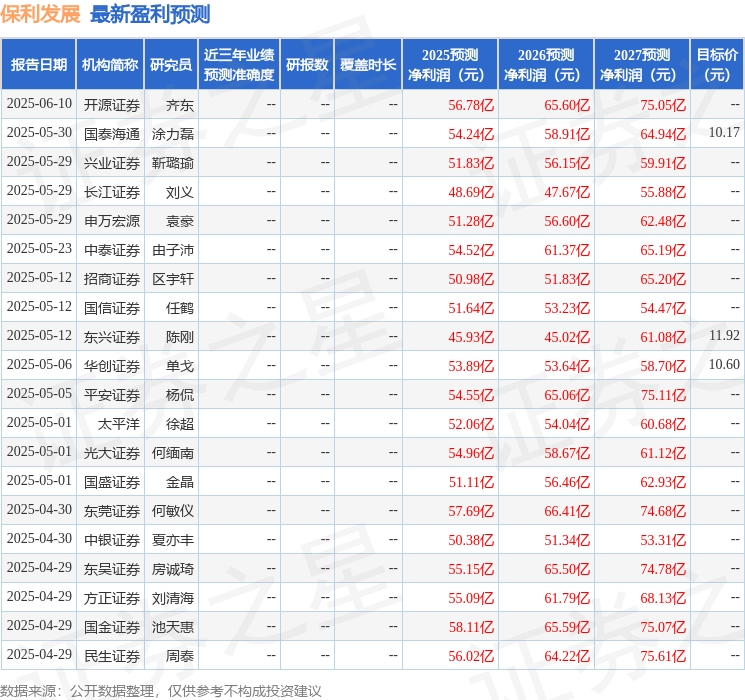The image size is (745, 700).
Task: Click the 最新盈利预测 title text
Action: coord(150,14)
